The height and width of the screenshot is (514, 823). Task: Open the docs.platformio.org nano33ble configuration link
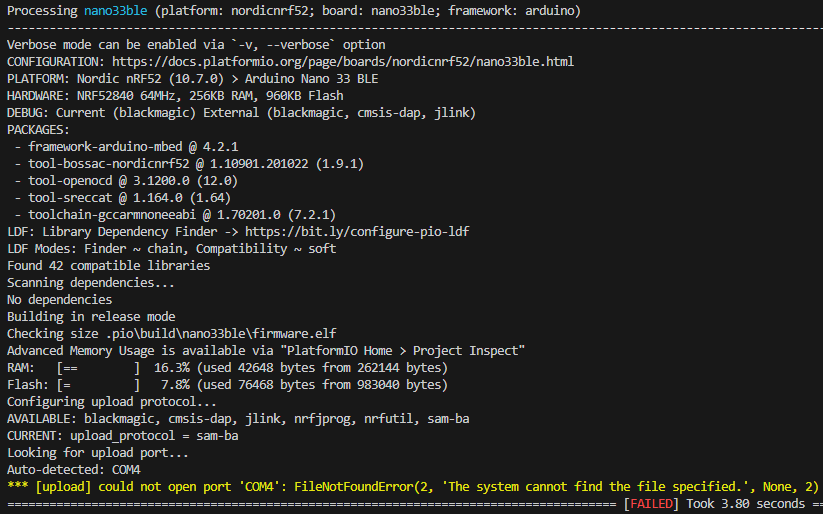coord(343,62)
